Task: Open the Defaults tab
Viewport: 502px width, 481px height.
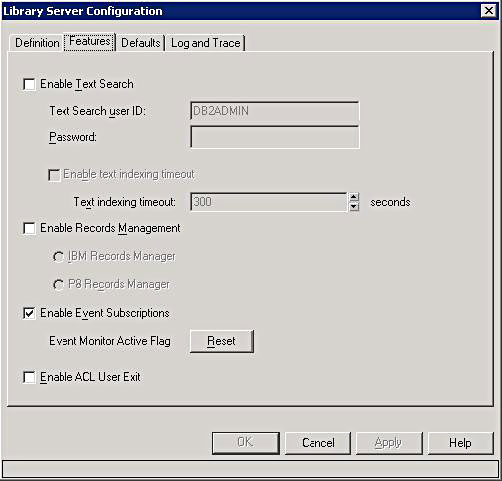Action: click(141, 43)
